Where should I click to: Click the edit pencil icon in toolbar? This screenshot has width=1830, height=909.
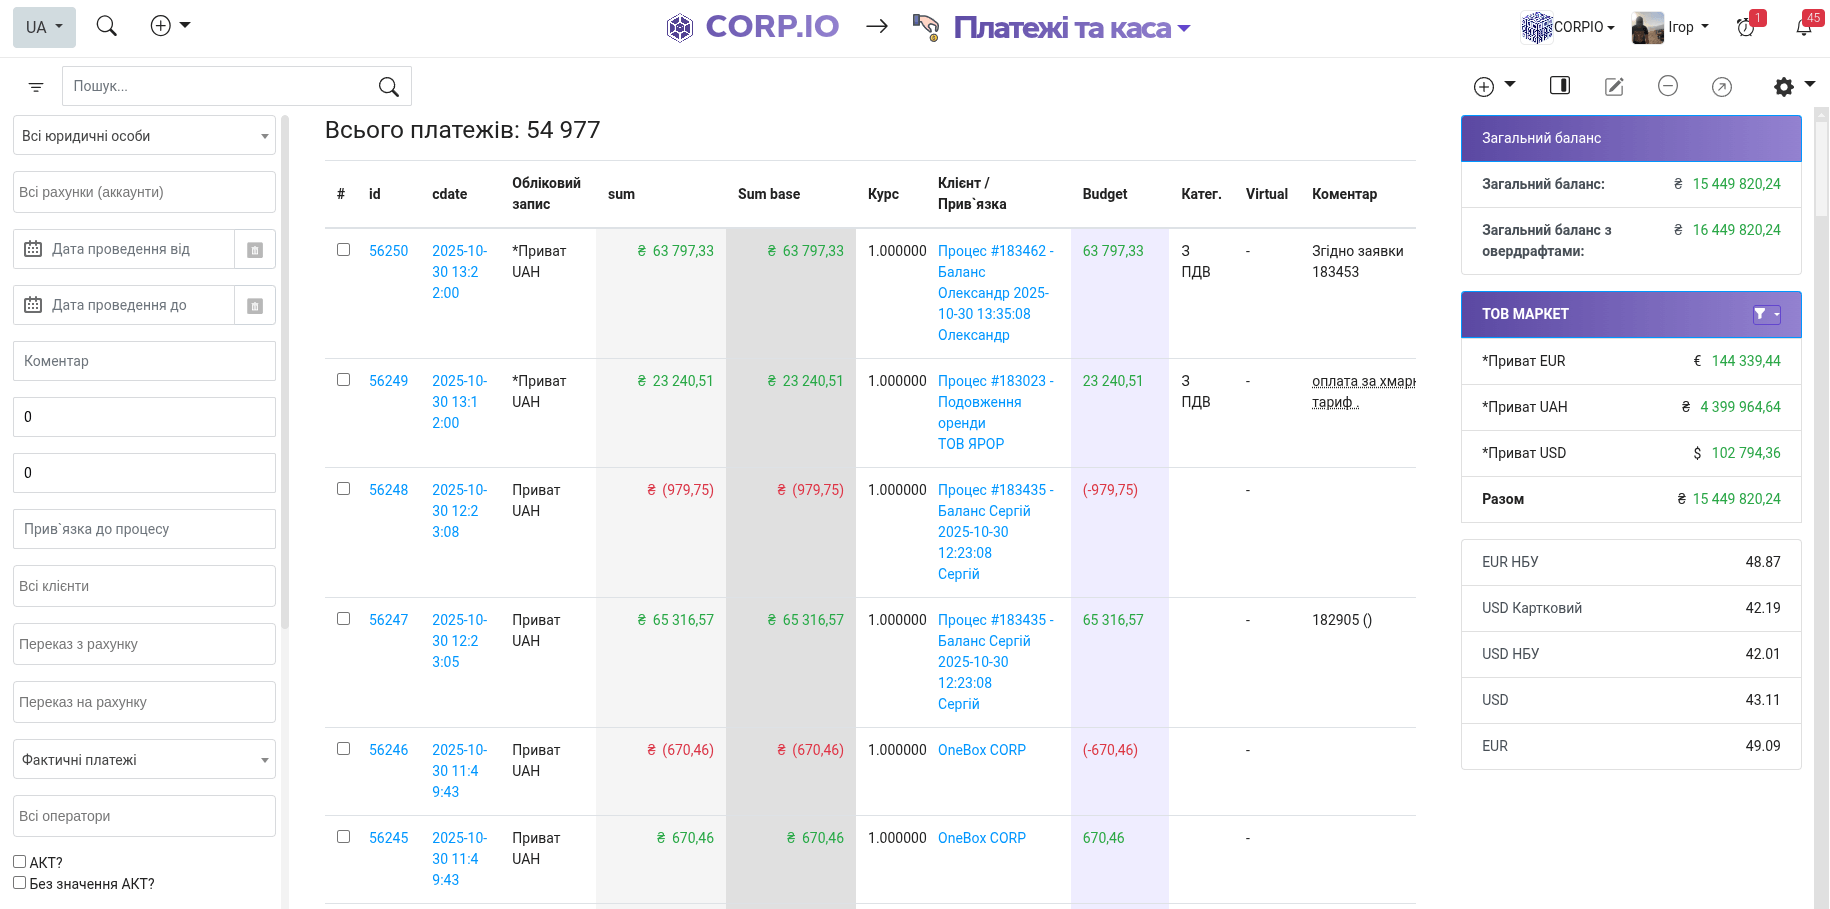[1614, 87]
